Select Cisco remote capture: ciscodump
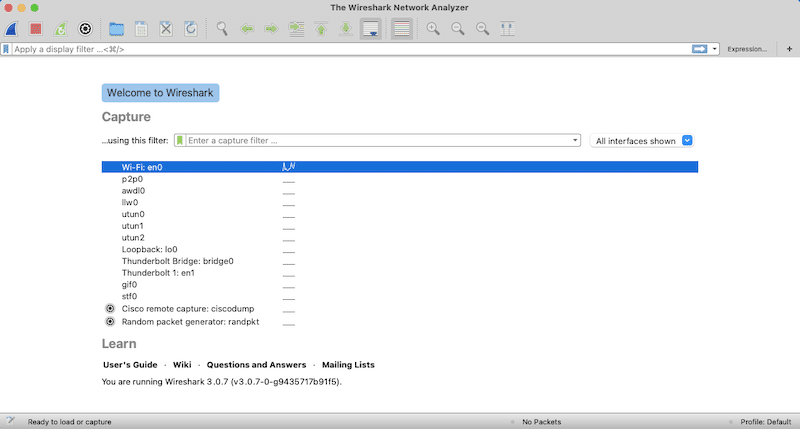Viewport: 800px width, 429px height. [x=399, y=309]
